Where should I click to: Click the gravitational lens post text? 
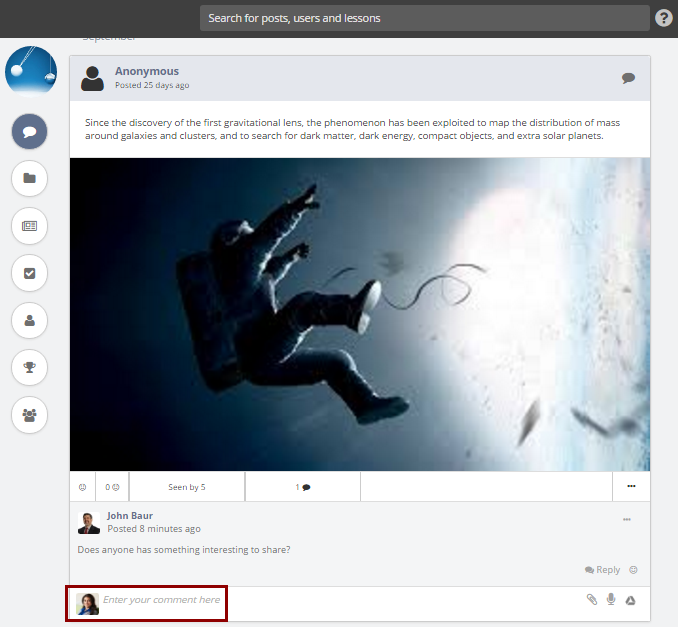coord(352,129)
